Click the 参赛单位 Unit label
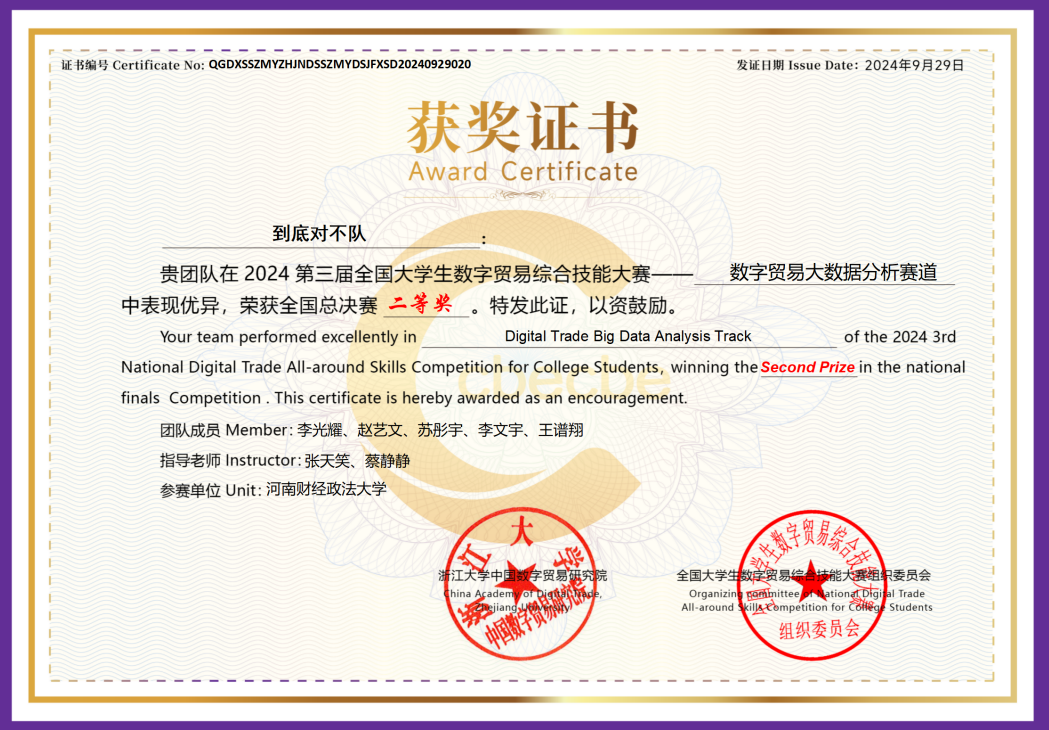 (x=210, y=490)
